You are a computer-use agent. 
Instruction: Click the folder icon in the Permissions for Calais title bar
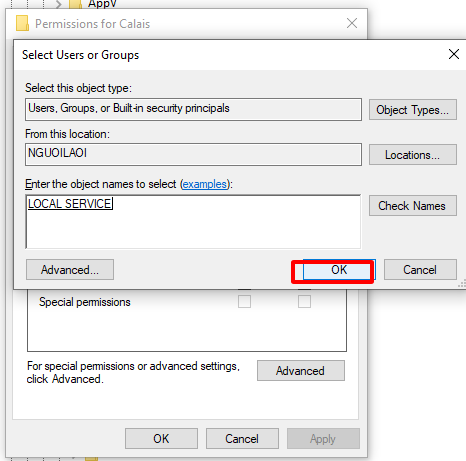pyautogui.click(x=22, y=23)
